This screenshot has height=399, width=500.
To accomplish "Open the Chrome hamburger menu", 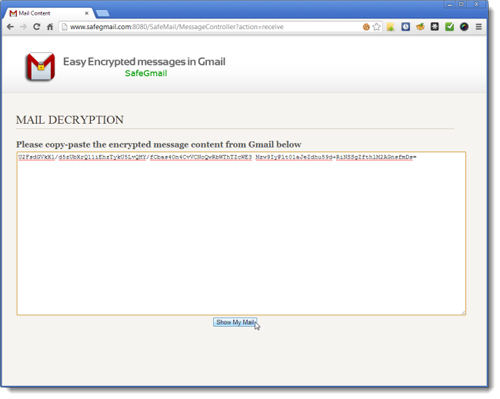I will (x=479, y=27).
